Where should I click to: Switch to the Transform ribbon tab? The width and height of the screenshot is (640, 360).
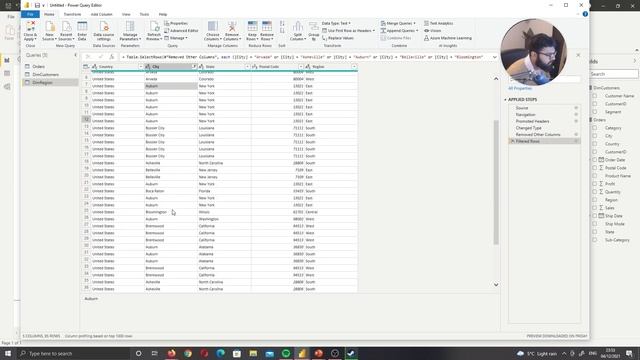[x=72, y=14]
